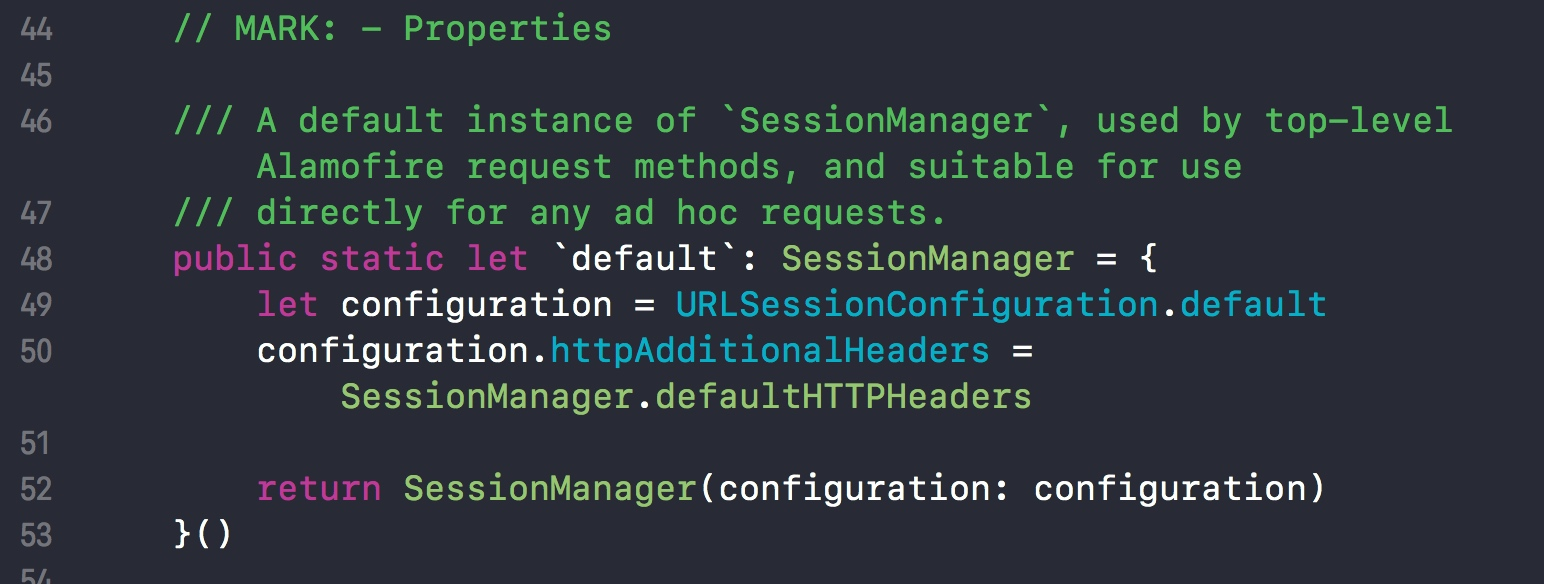Click the URLSessionConfiguration type name
The image size is (1544, 584).
click(917, 305)
